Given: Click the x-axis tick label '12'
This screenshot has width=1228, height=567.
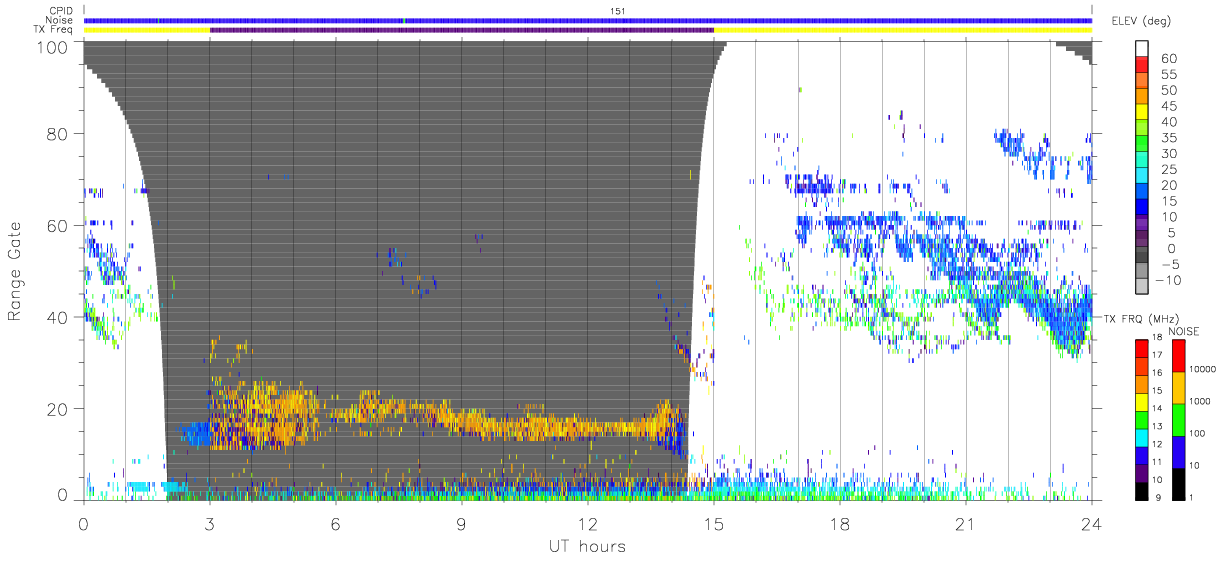Looking at the screenshot, I should [x=587, y=522].
